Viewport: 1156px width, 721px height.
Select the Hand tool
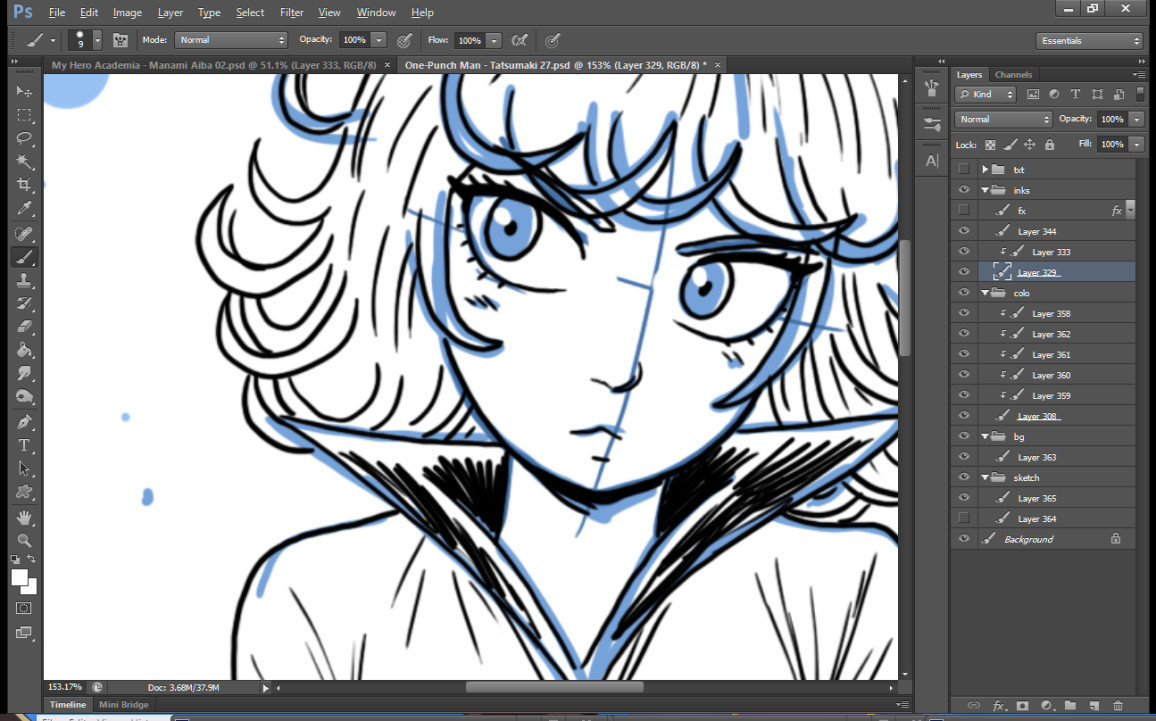pos(24,517)
